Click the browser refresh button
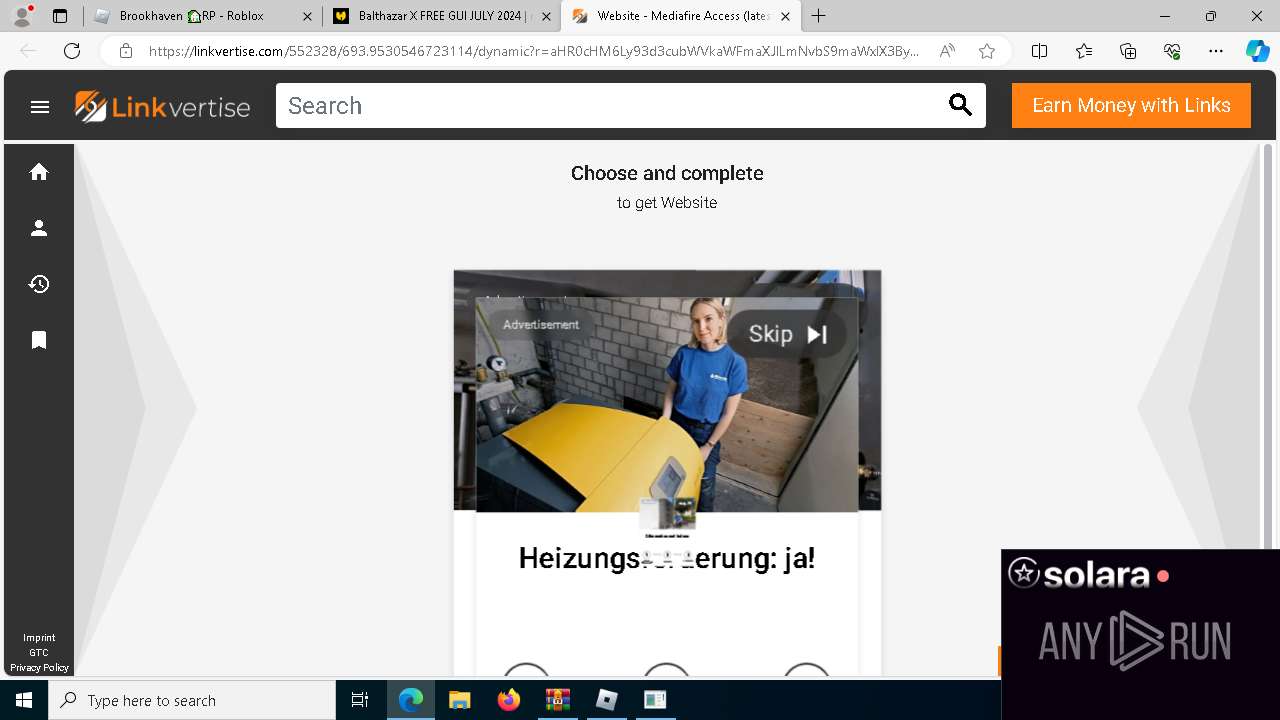Screen dimensions: 1280x720 [x=72, y=51]
